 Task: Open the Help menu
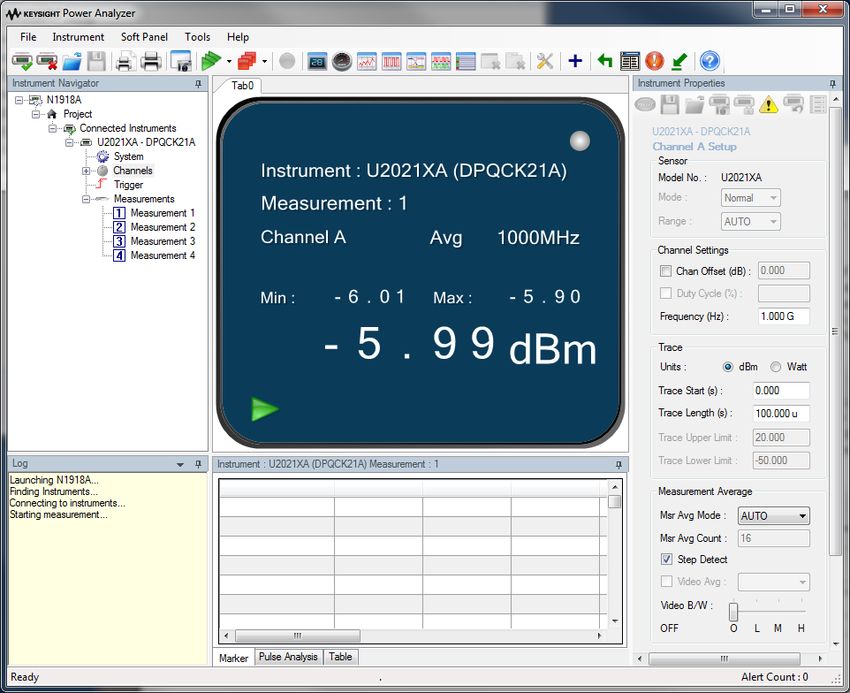tap(238, 37)
